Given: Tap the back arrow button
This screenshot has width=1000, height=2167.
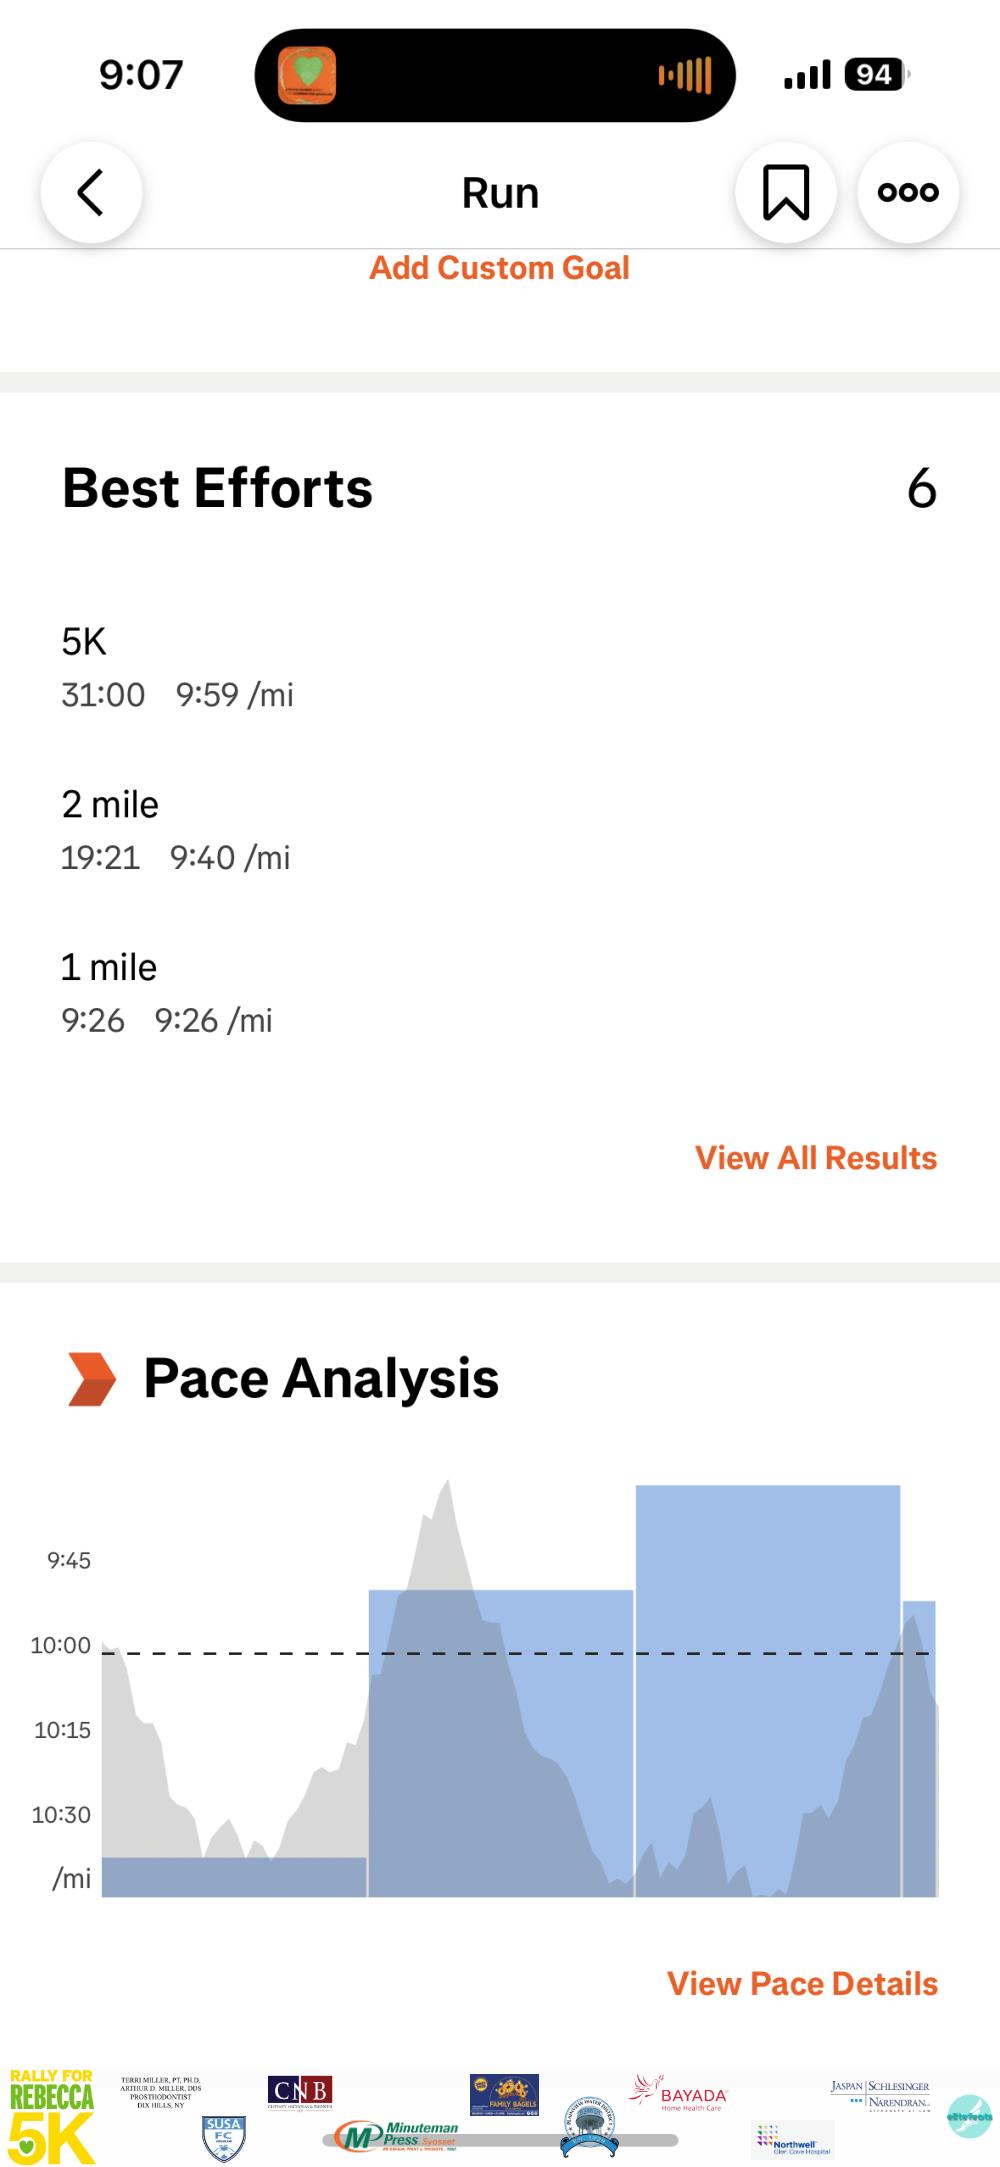Looking at the screenshot, I should click(91, 193).
